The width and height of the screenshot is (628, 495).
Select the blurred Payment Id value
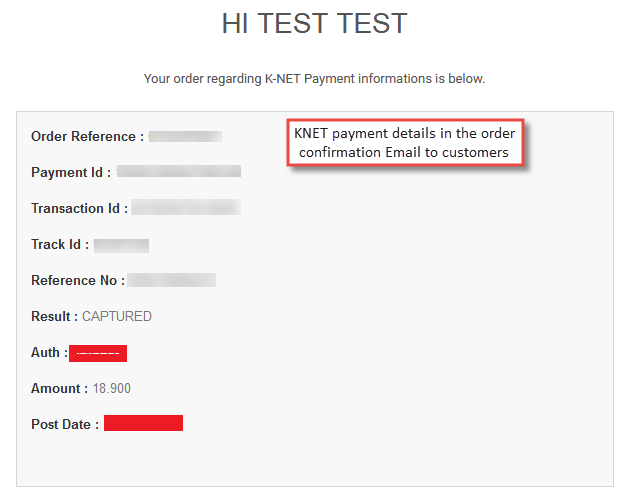(x=179, y=171)
